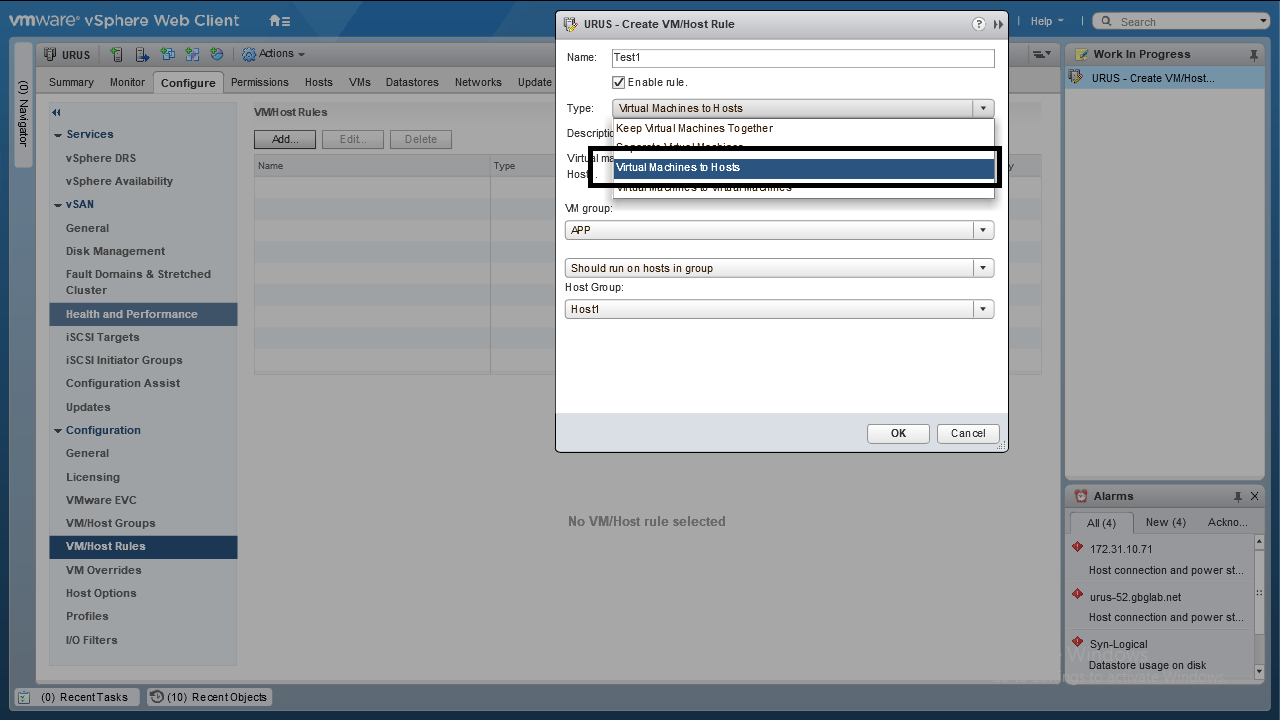The image size is (1280, 720).
Task: Click the Name field containing Test1
Action: (803, 58)
